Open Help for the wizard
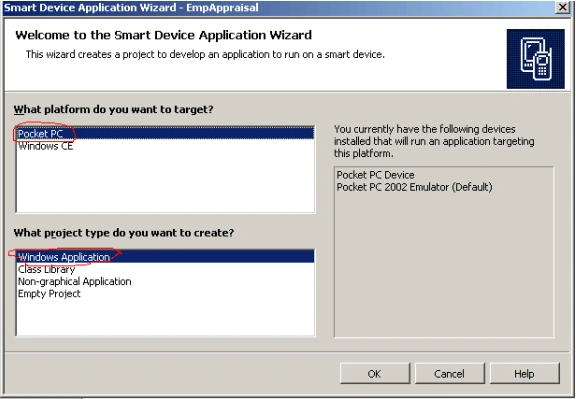Viewport: 576px width, 399px height. point(525,374)
